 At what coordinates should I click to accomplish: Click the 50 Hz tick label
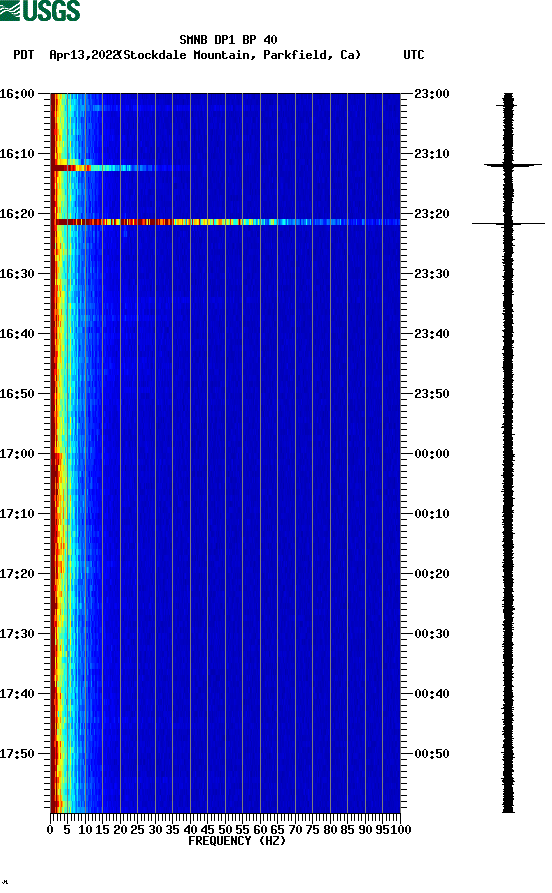pyautogui.click(x=225, y=830)
